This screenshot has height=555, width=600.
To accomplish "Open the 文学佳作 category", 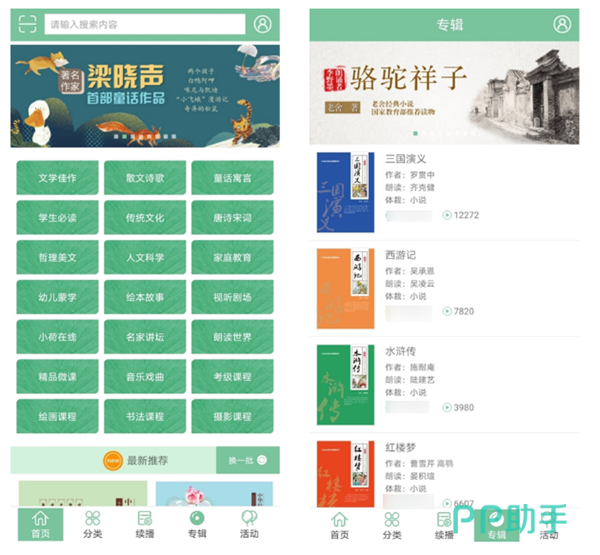I will coord(57,178).
